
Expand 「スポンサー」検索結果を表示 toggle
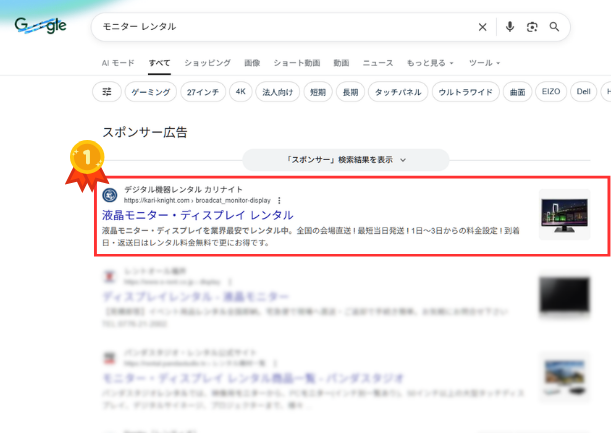click(x=346, y=160)
